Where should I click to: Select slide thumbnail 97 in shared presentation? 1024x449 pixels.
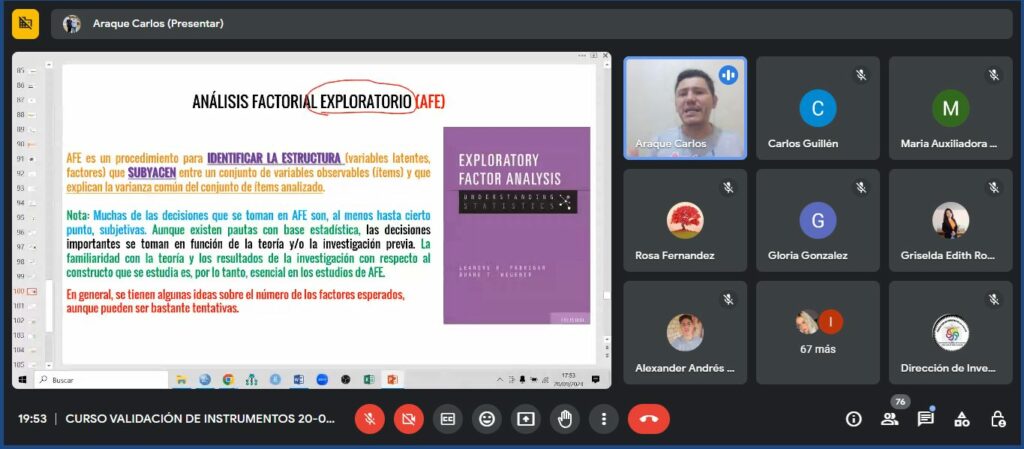click(31, 247)
